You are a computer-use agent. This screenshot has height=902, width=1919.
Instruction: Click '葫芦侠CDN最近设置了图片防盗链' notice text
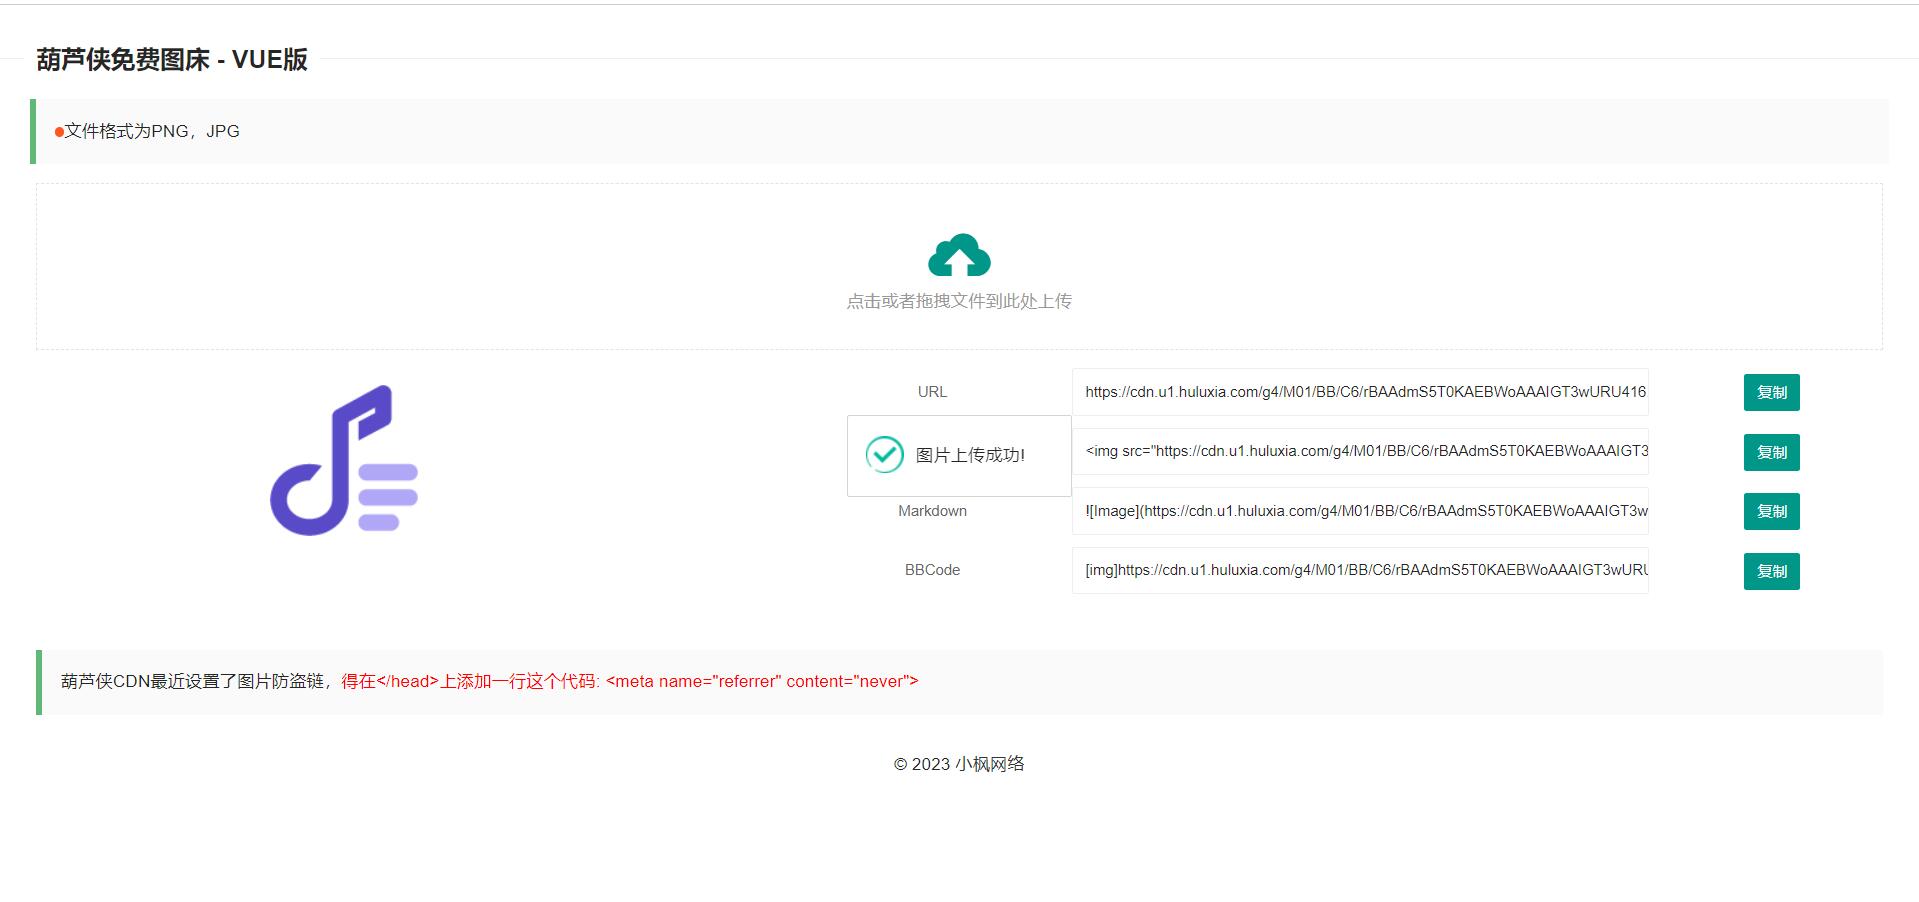194,681
